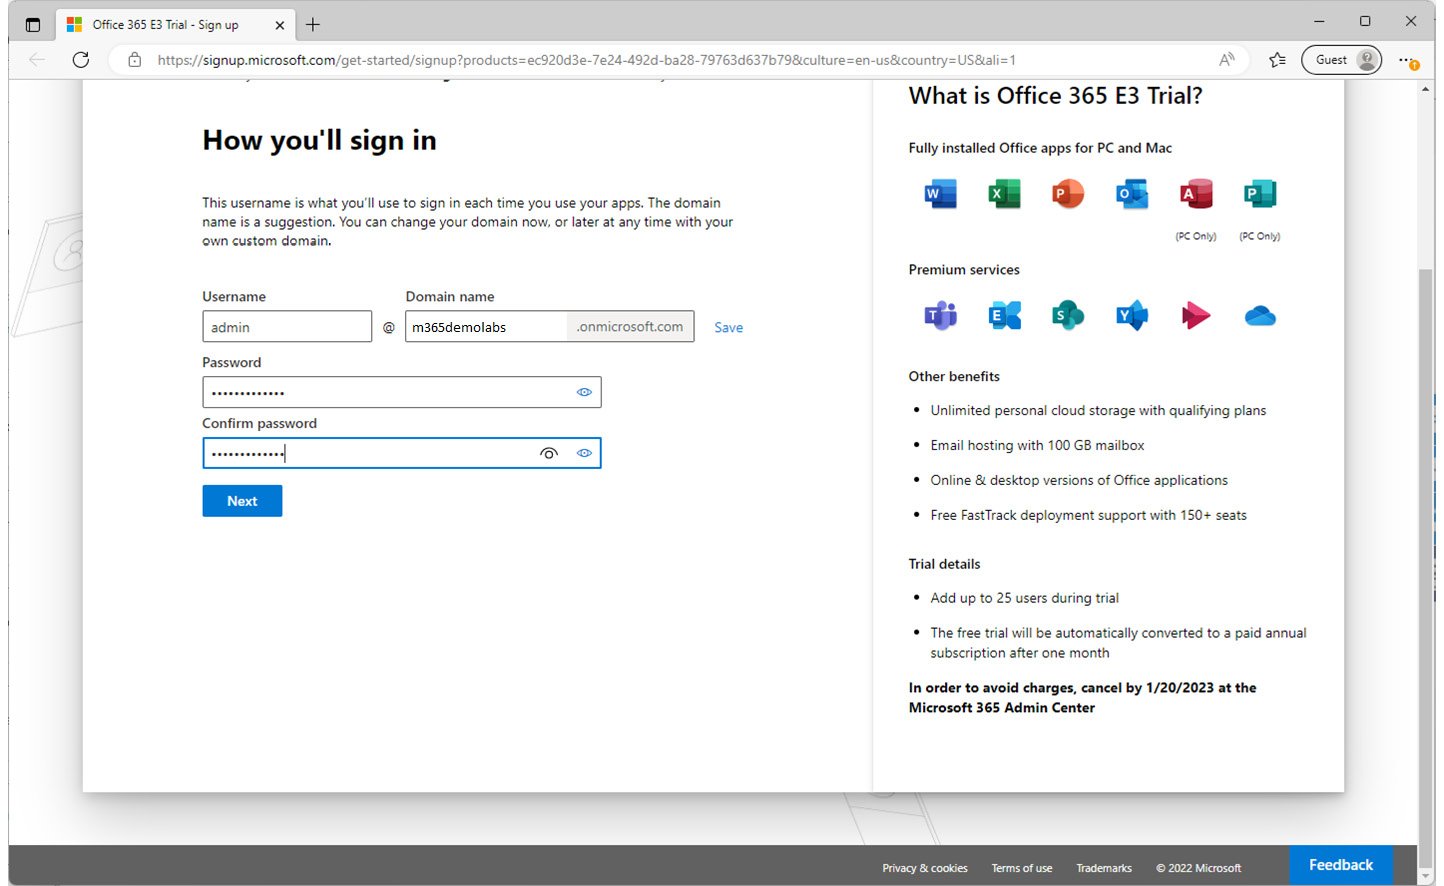Open the Guest profile button
The image size is (1444, 886).
click(1341, 60)
